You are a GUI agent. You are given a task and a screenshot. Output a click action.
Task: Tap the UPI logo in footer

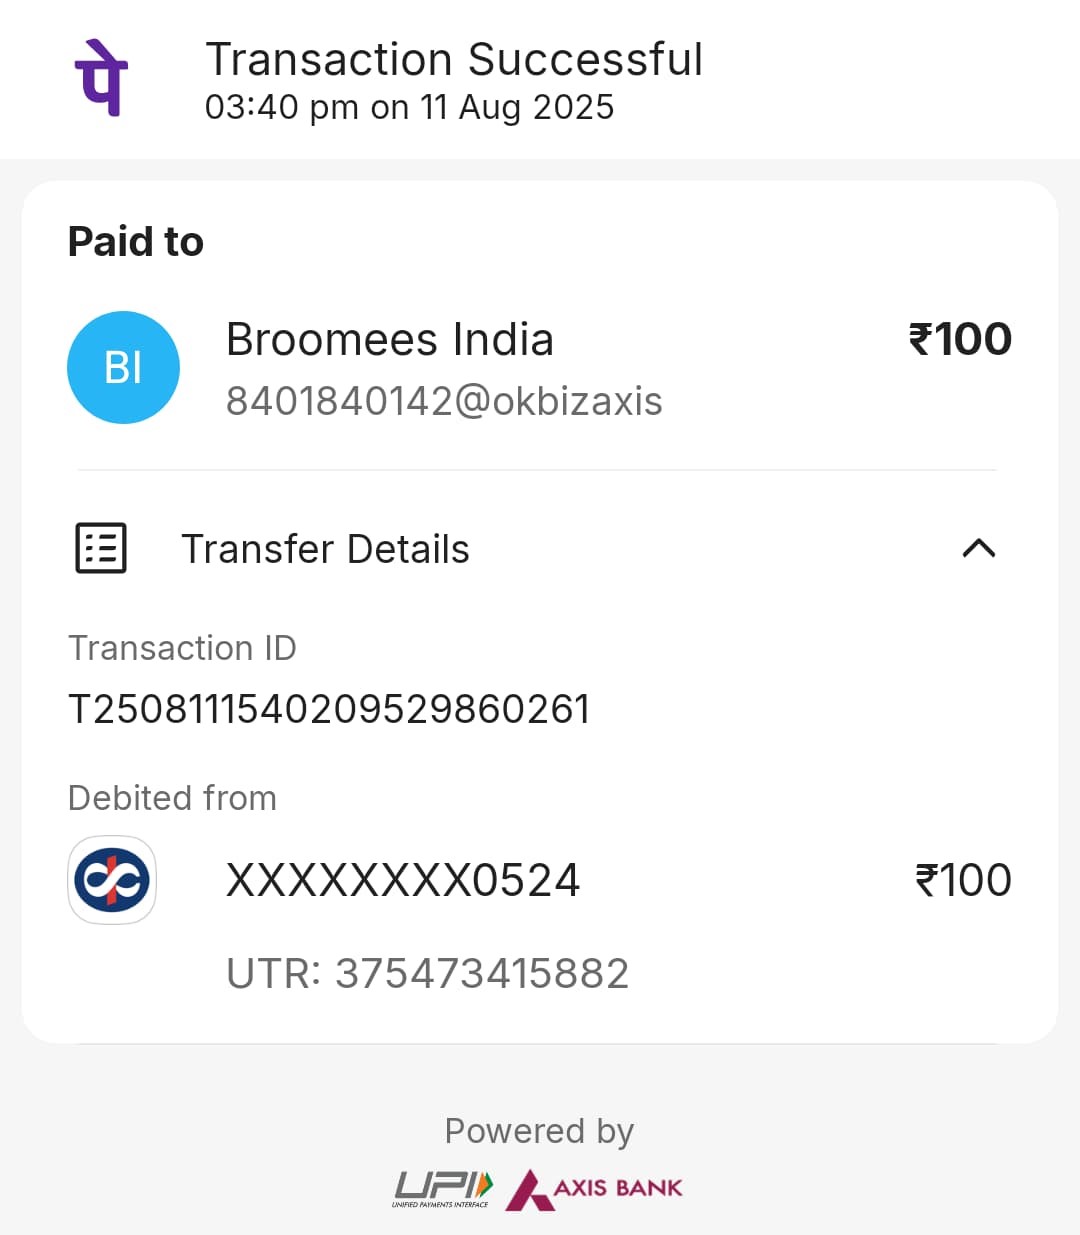pyautogui.click(x=442, y=1189)
